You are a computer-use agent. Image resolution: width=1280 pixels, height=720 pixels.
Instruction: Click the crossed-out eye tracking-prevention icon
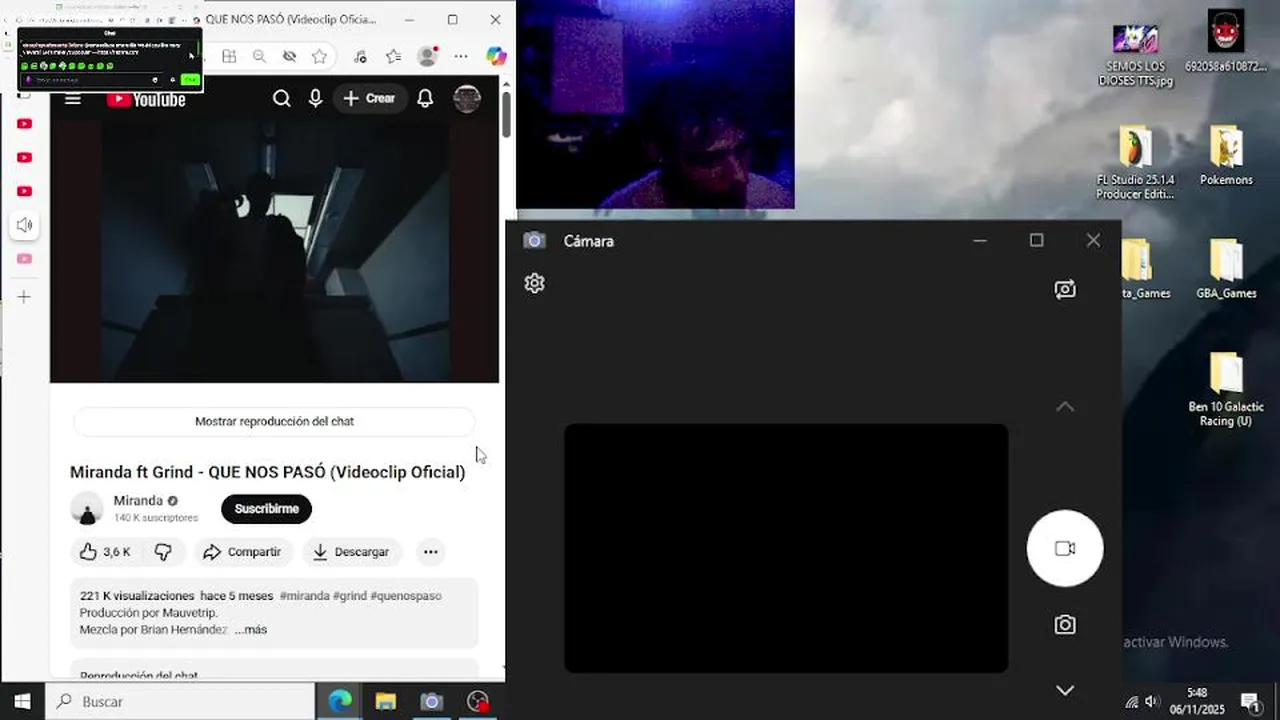tap(289, 57)
